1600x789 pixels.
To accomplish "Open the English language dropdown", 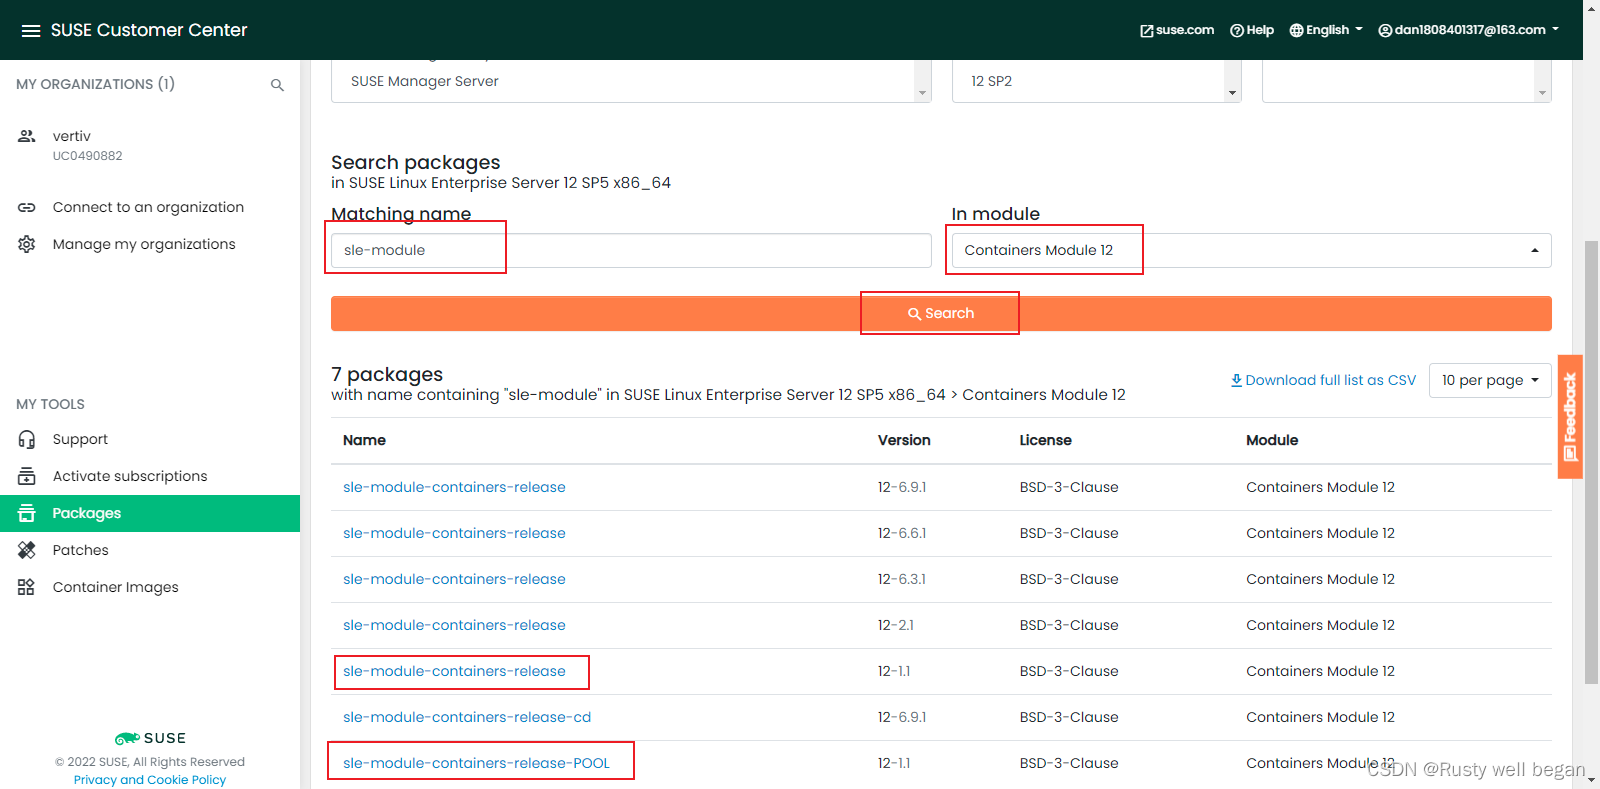I will coord(1326,30).
